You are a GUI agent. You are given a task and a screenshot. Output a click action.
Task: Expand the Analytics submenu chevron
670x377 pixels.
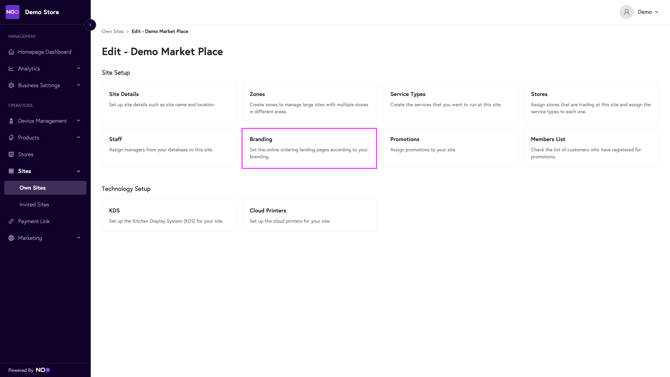click(x=79, y=68)
